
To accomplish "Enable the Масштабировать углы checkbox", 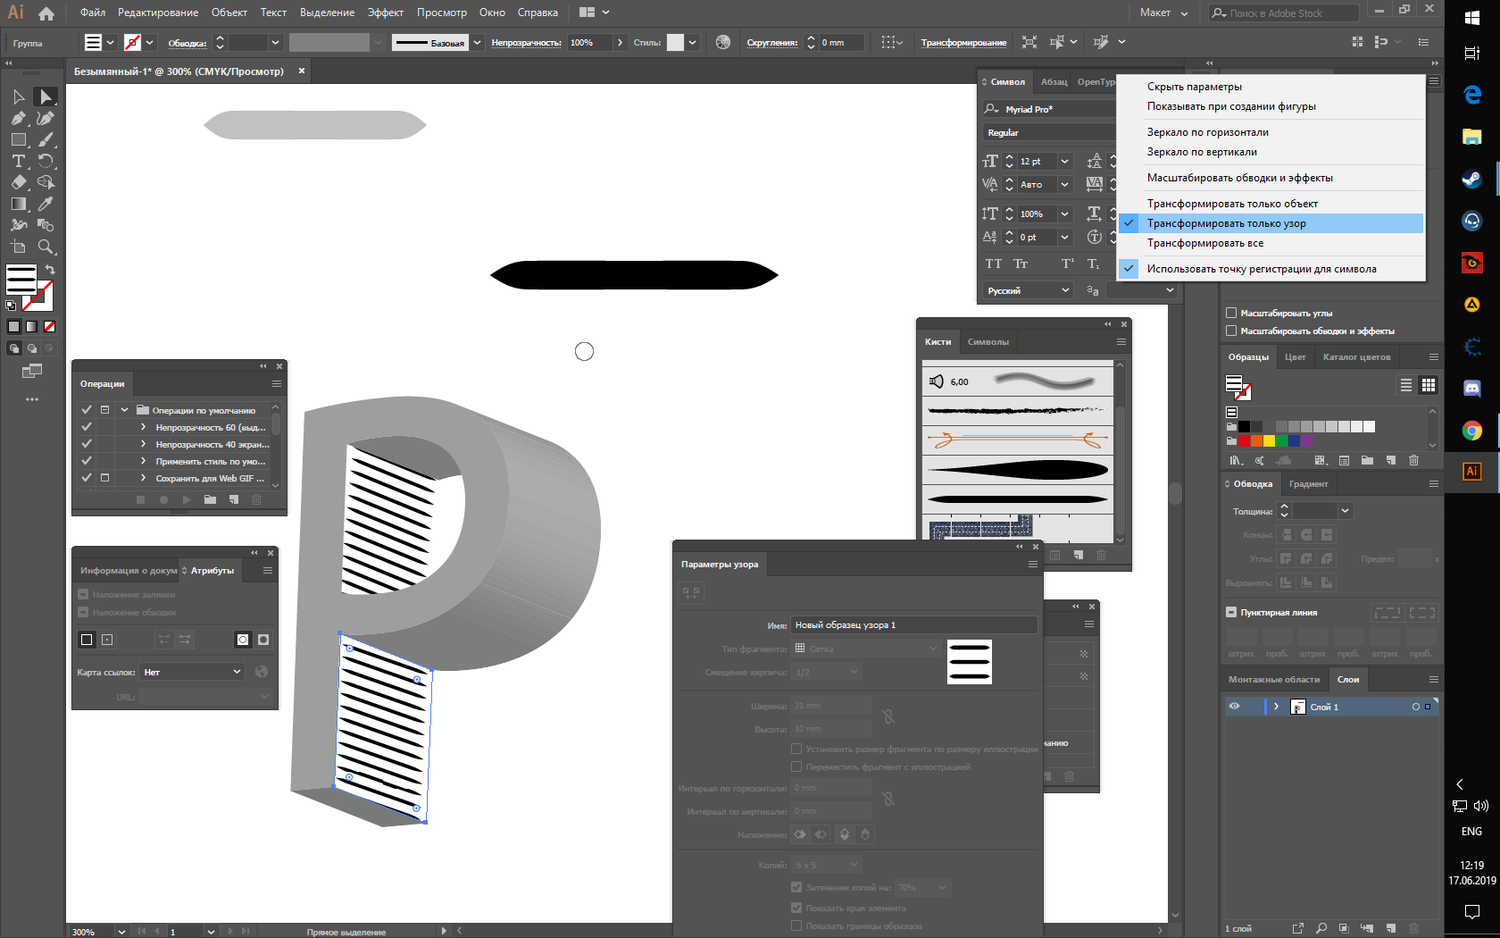I will coord(1231,313).
